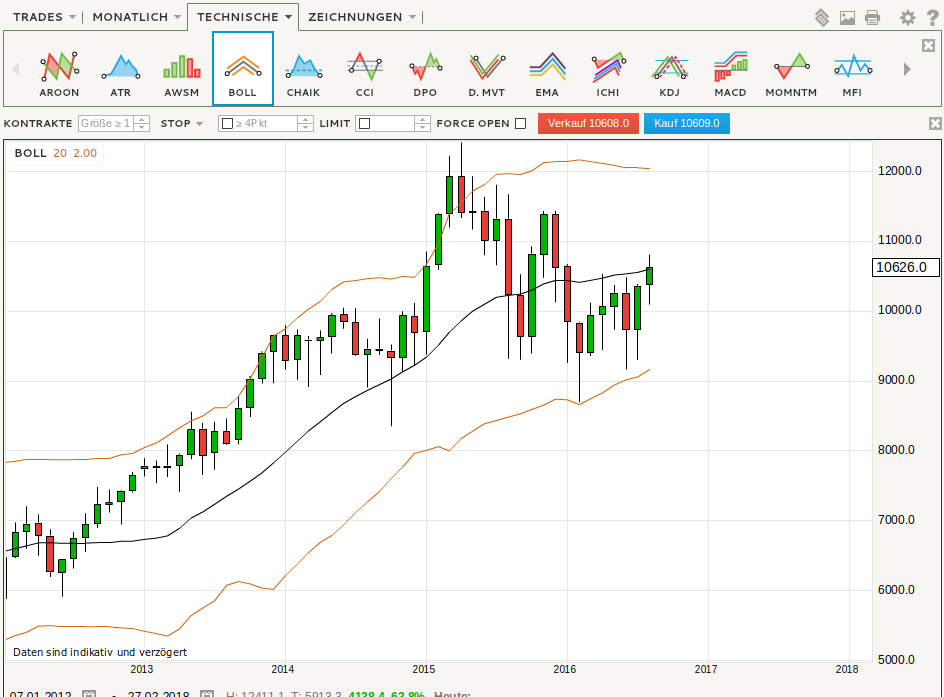Open the layers icon in top toolbar

[822, 17]
